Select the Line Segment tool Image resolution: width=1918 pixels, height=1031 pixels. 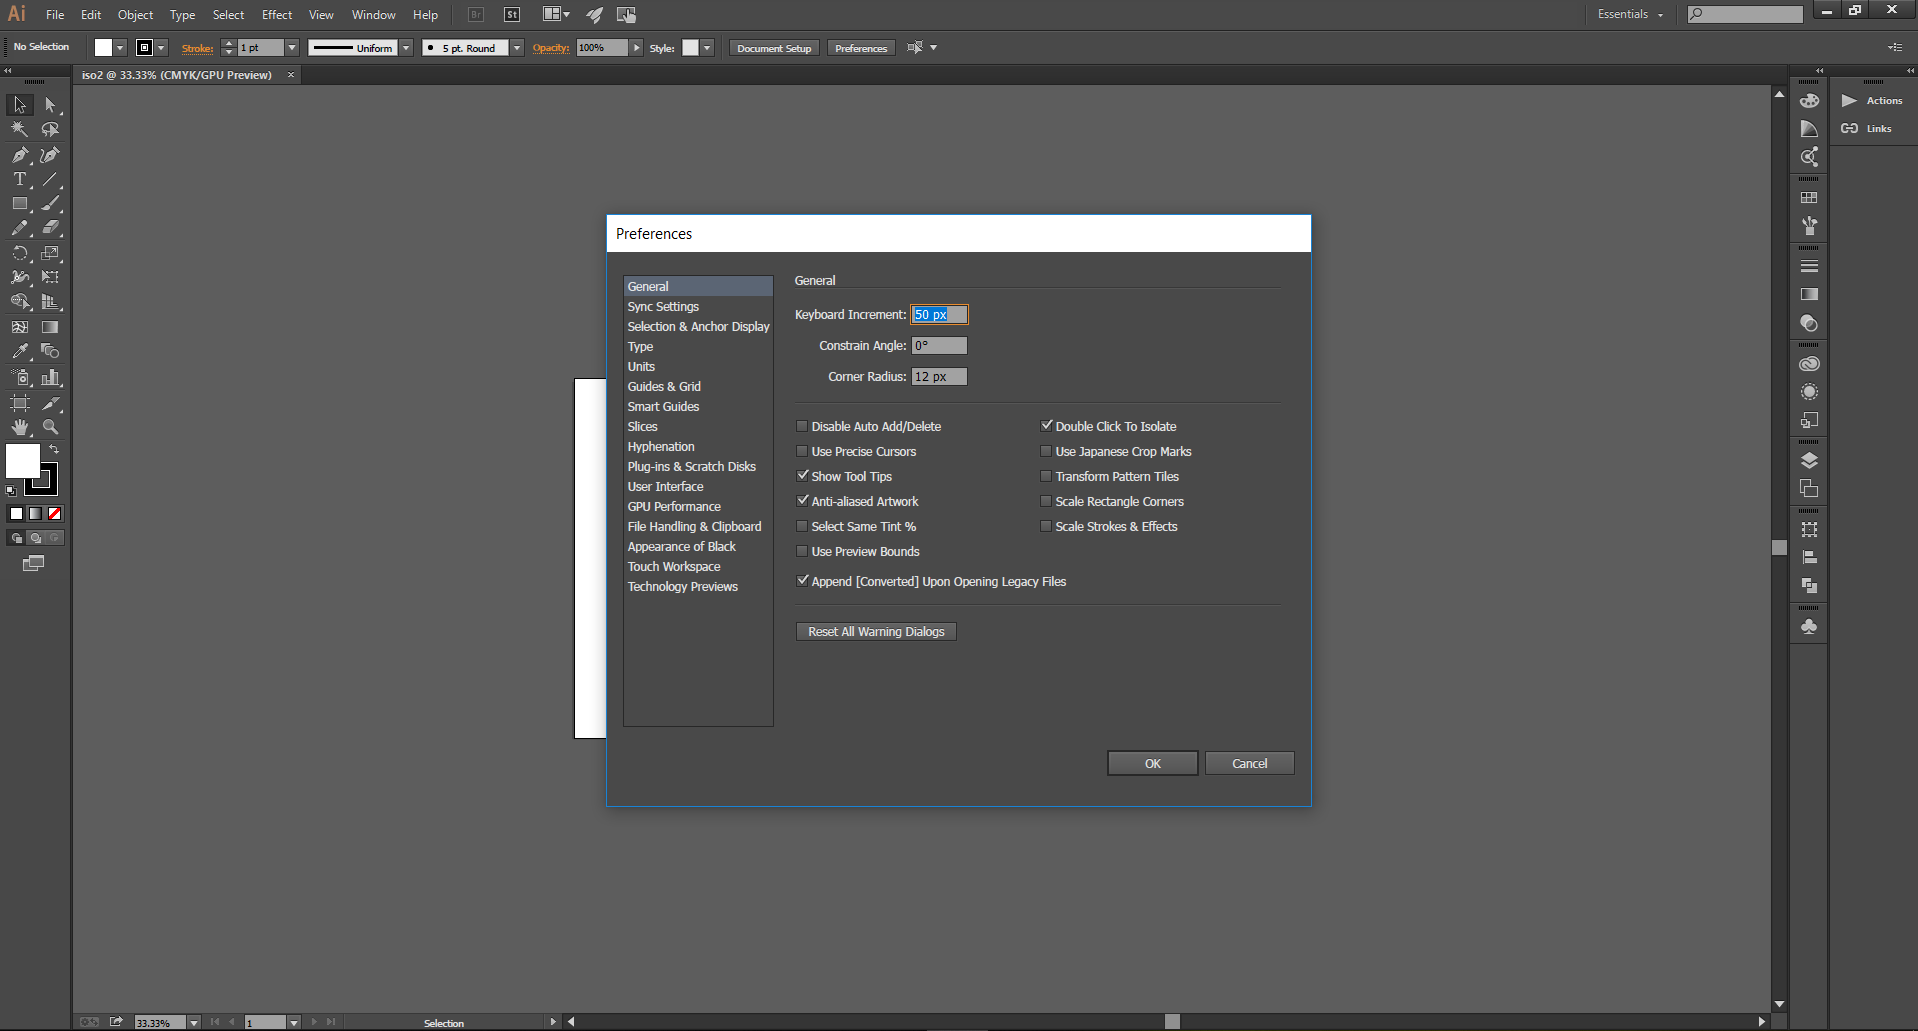coord(50,179)
